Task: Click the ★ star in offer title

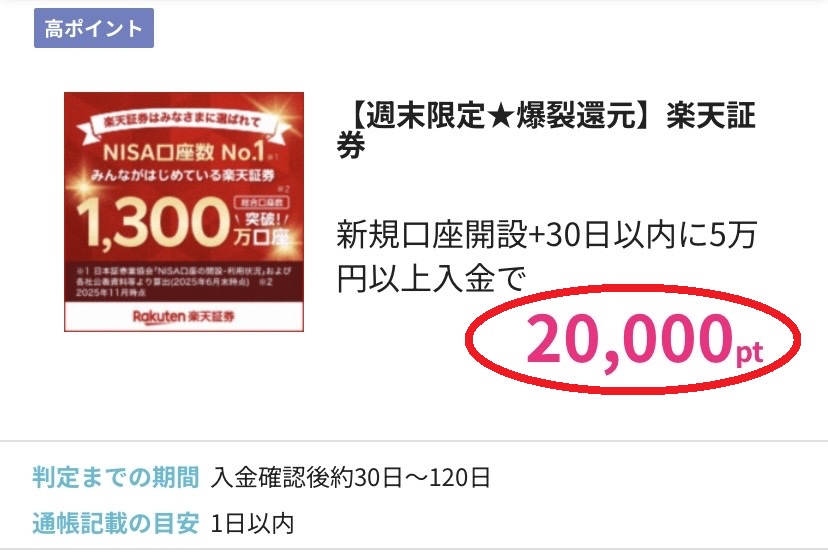Action: [x=501, y=116]
